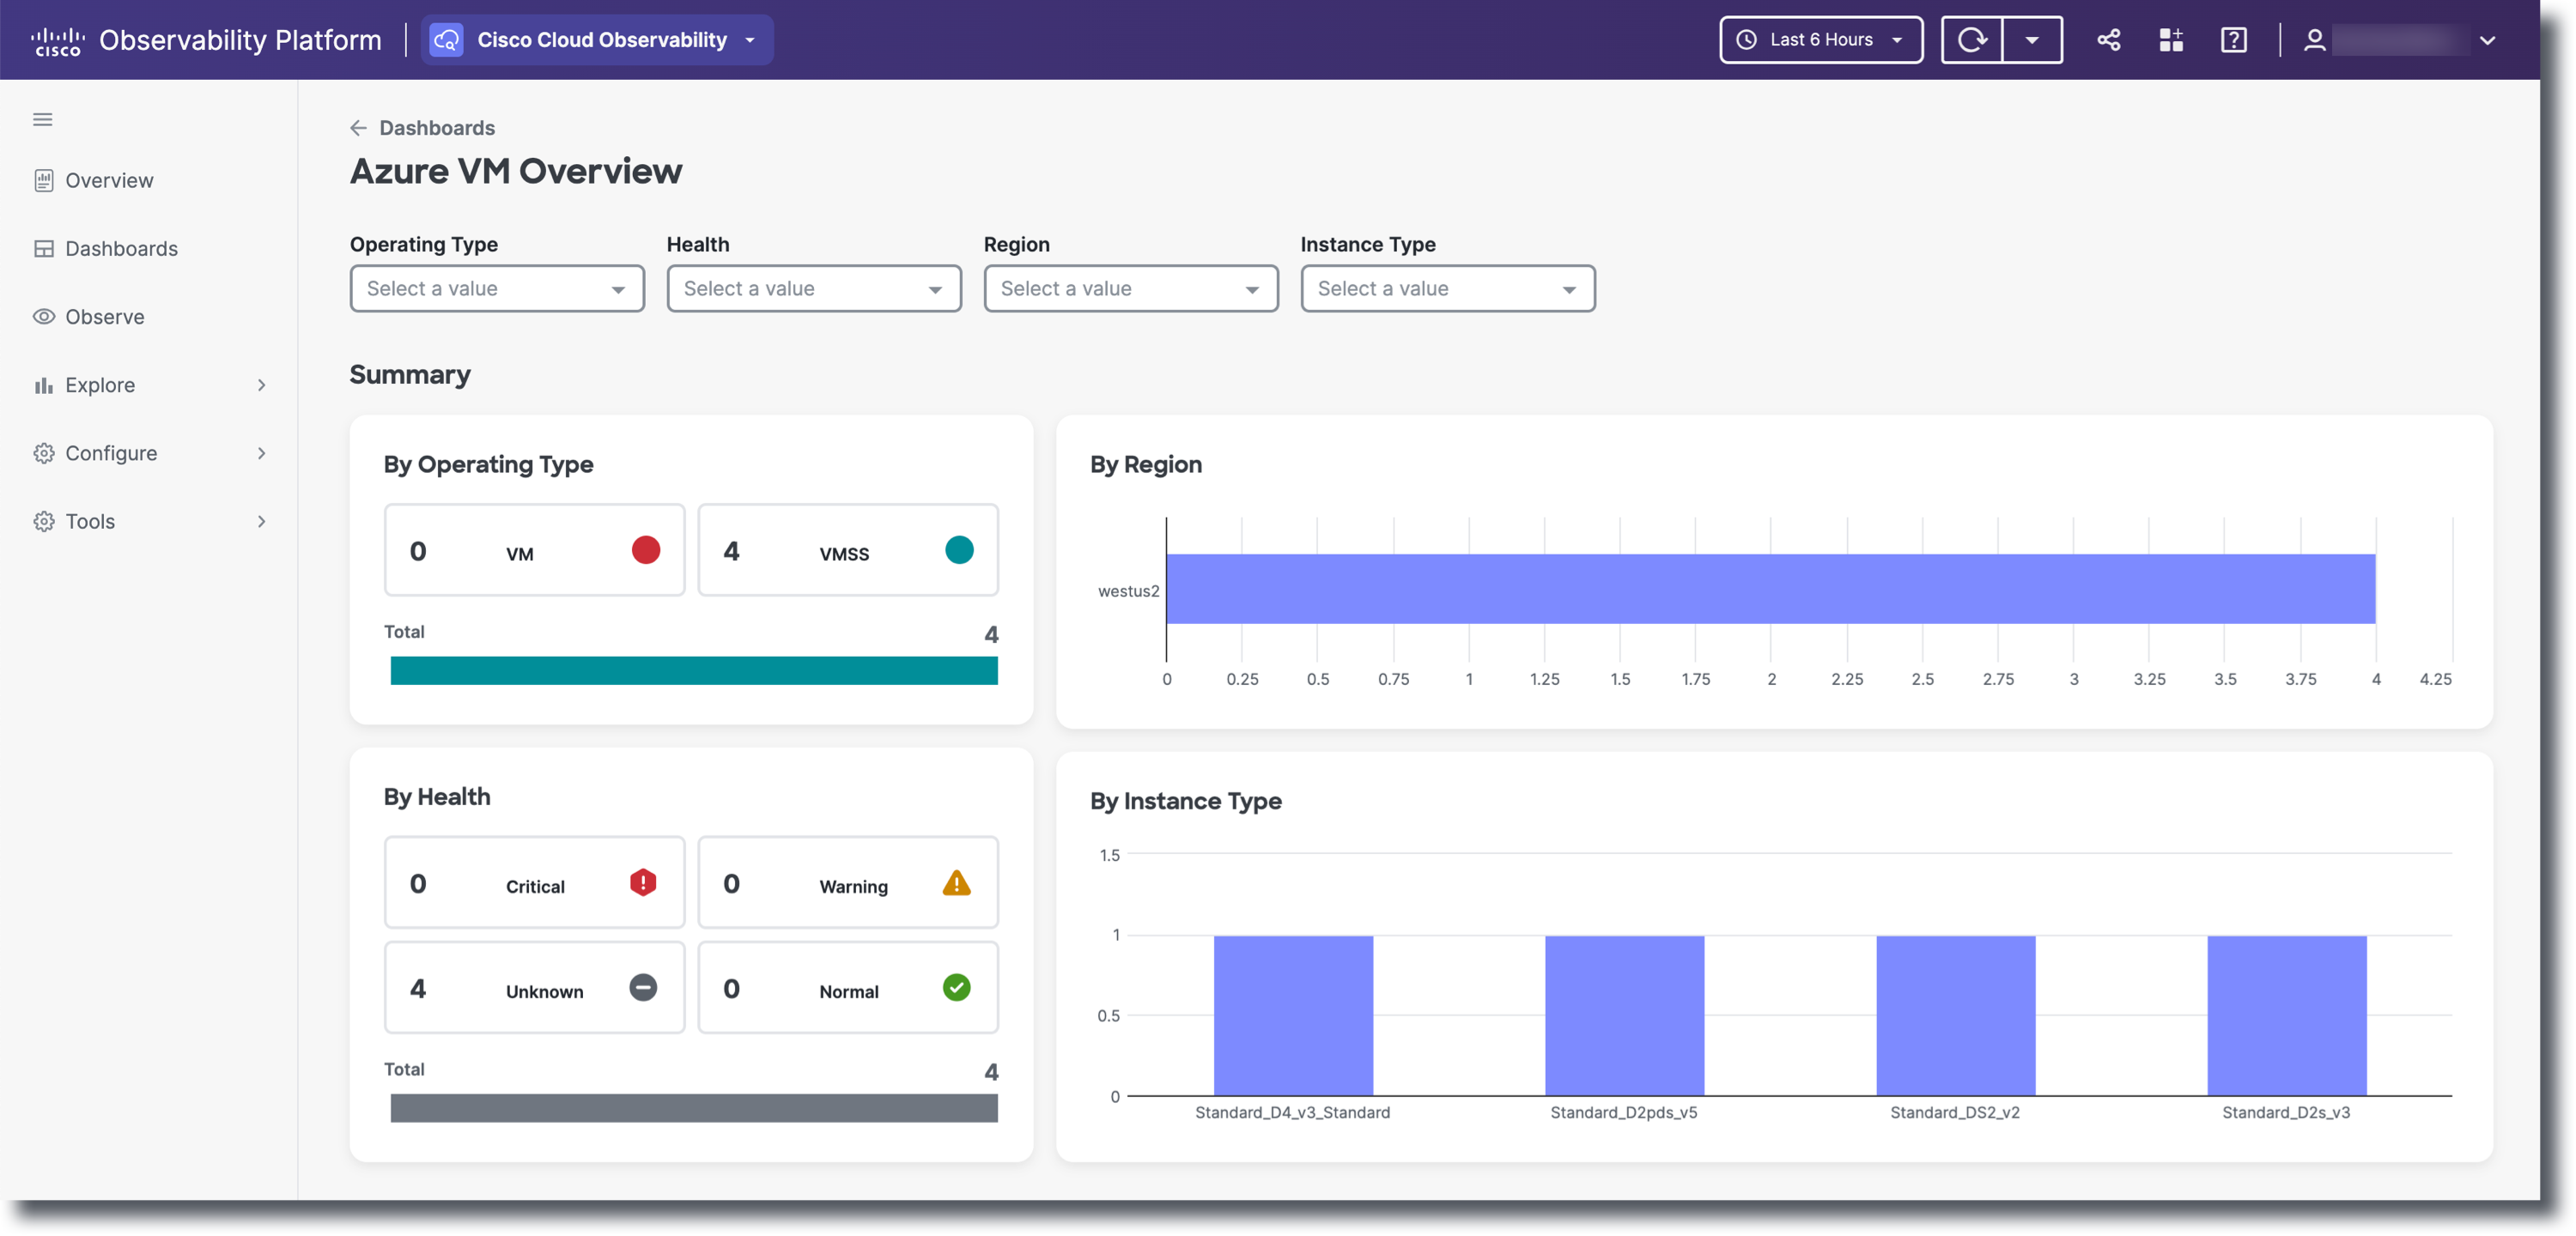Click the share icon in header
Viewport: 2576px width, 1236px height.
tap(2109, 40)
